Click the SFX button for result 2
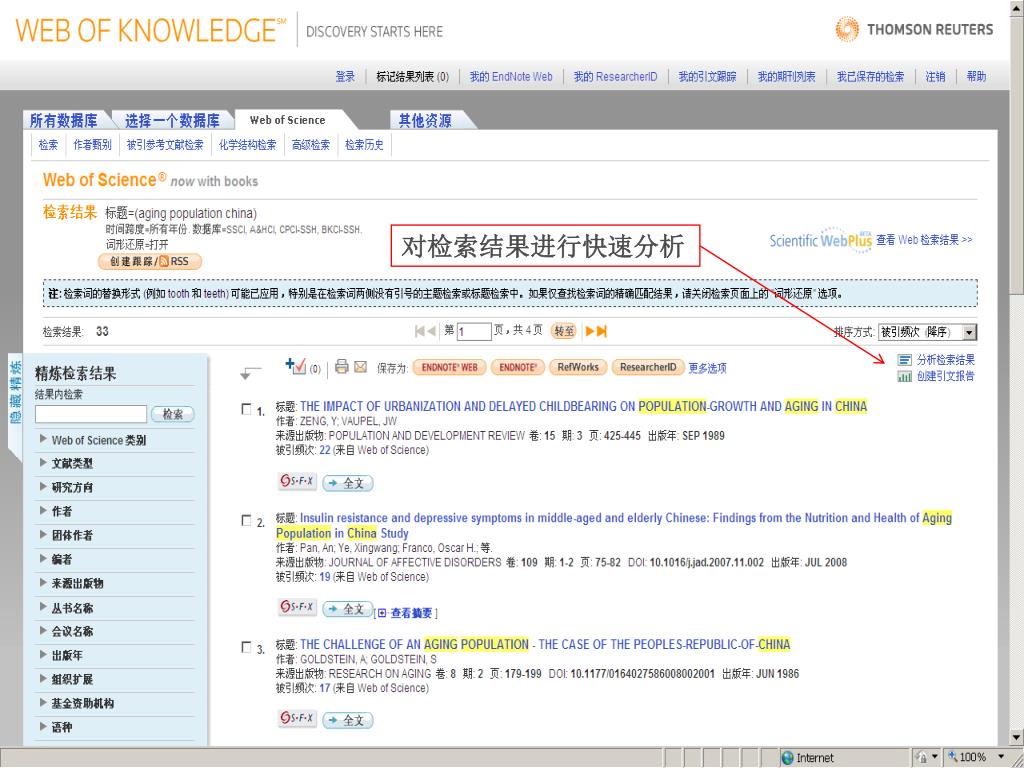 (x=297, y=607)
